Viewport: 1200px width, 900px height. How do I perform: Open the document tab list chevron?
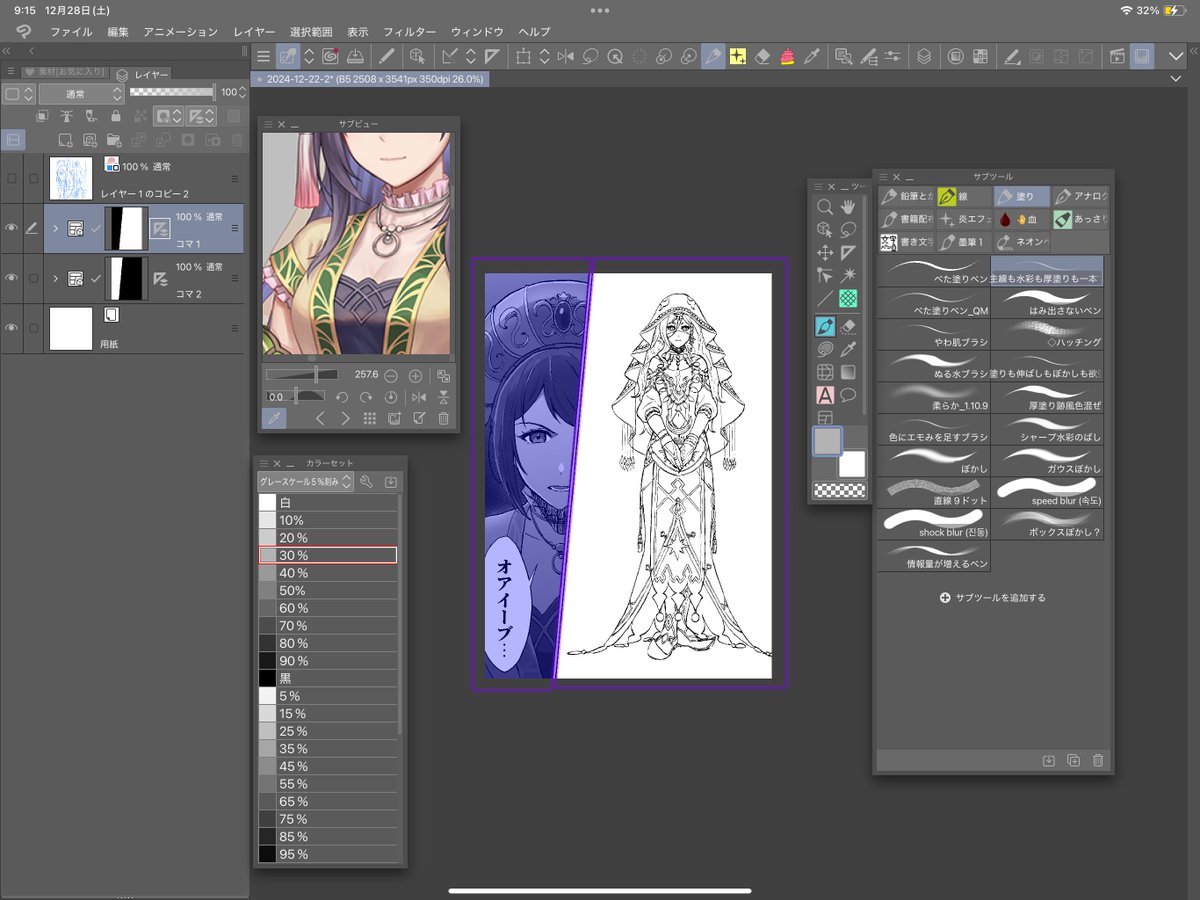1176,78
